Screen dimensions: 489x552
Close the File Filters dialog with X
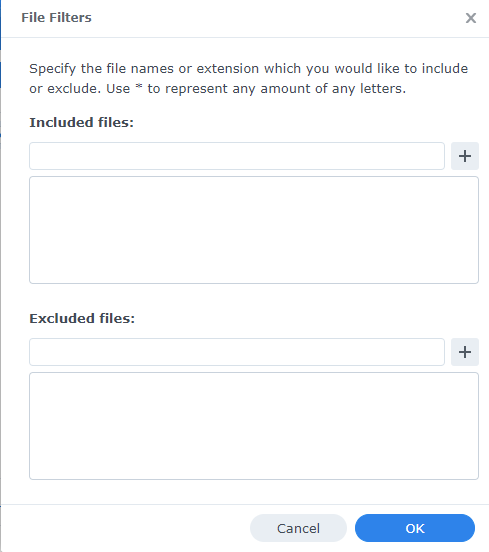tap(471, 18)
